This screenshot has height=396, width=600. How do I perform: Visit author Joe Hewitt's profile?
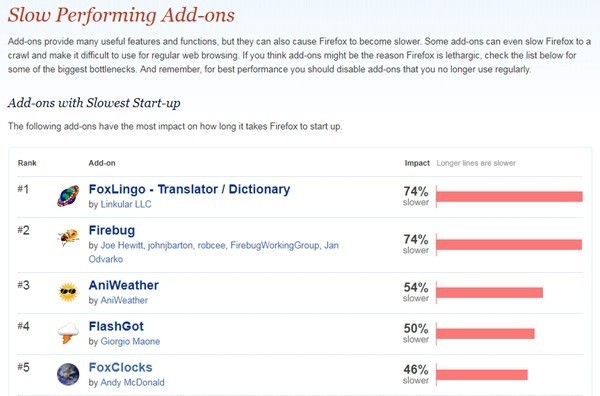(122, 245)
